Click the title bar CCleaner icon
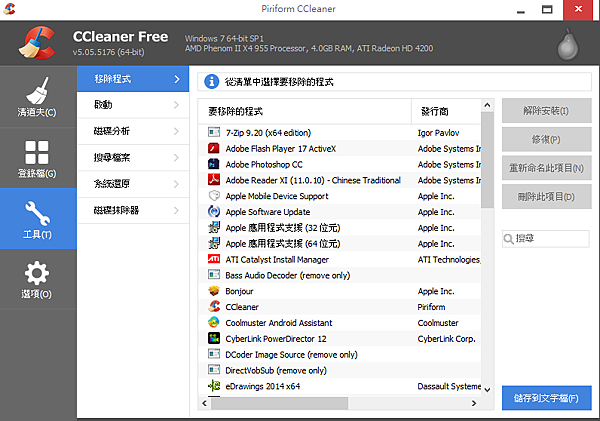600x421 pixels. click(x=9, y=8)
